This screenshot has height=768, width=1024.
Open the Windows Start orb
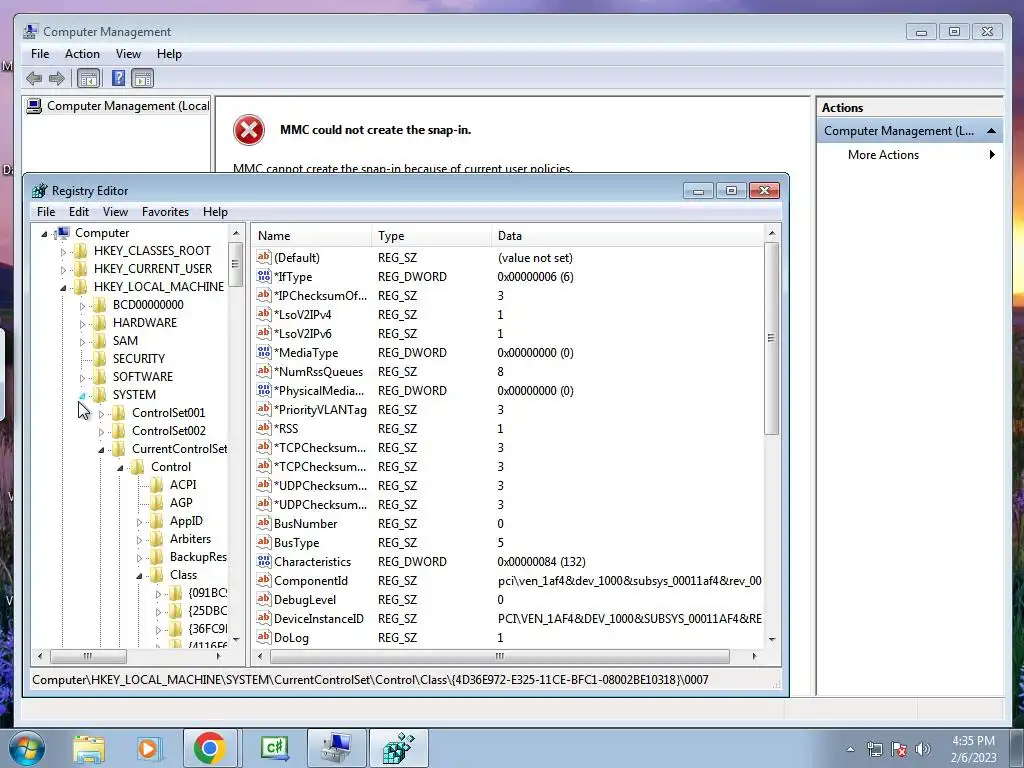(26, 748)
